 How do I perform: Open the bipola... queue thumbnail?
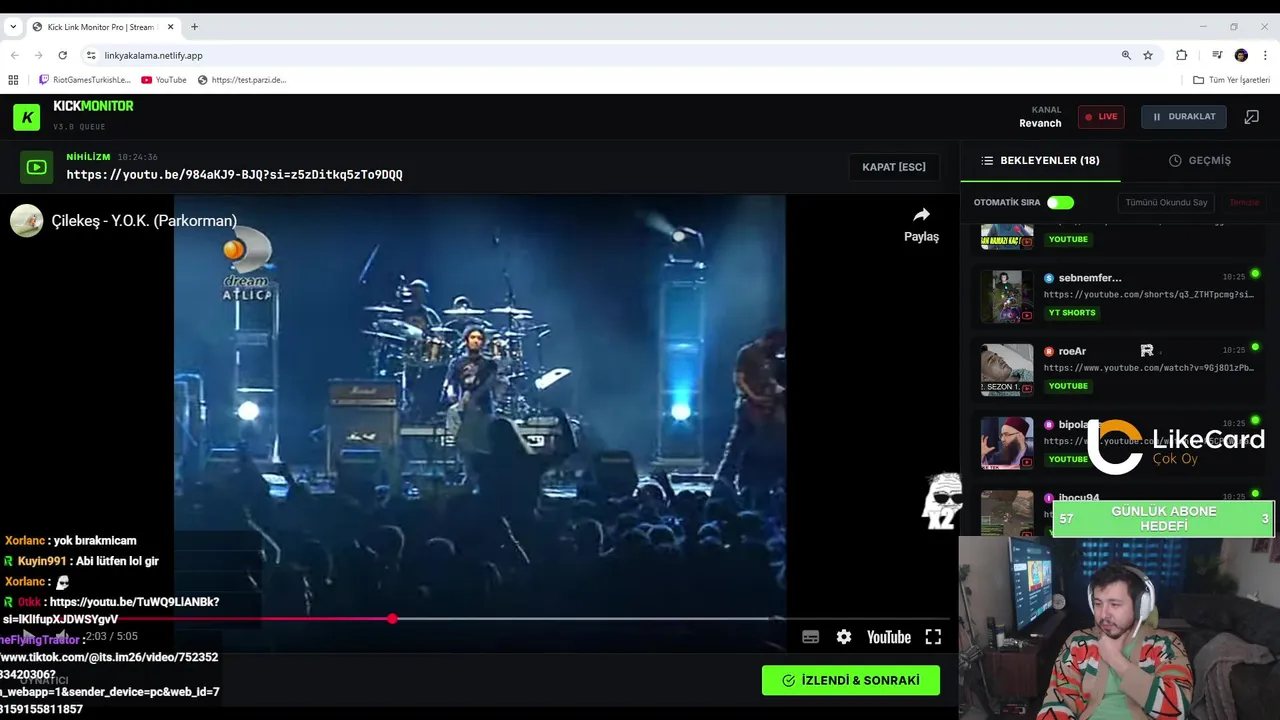tap(1007, 443)
